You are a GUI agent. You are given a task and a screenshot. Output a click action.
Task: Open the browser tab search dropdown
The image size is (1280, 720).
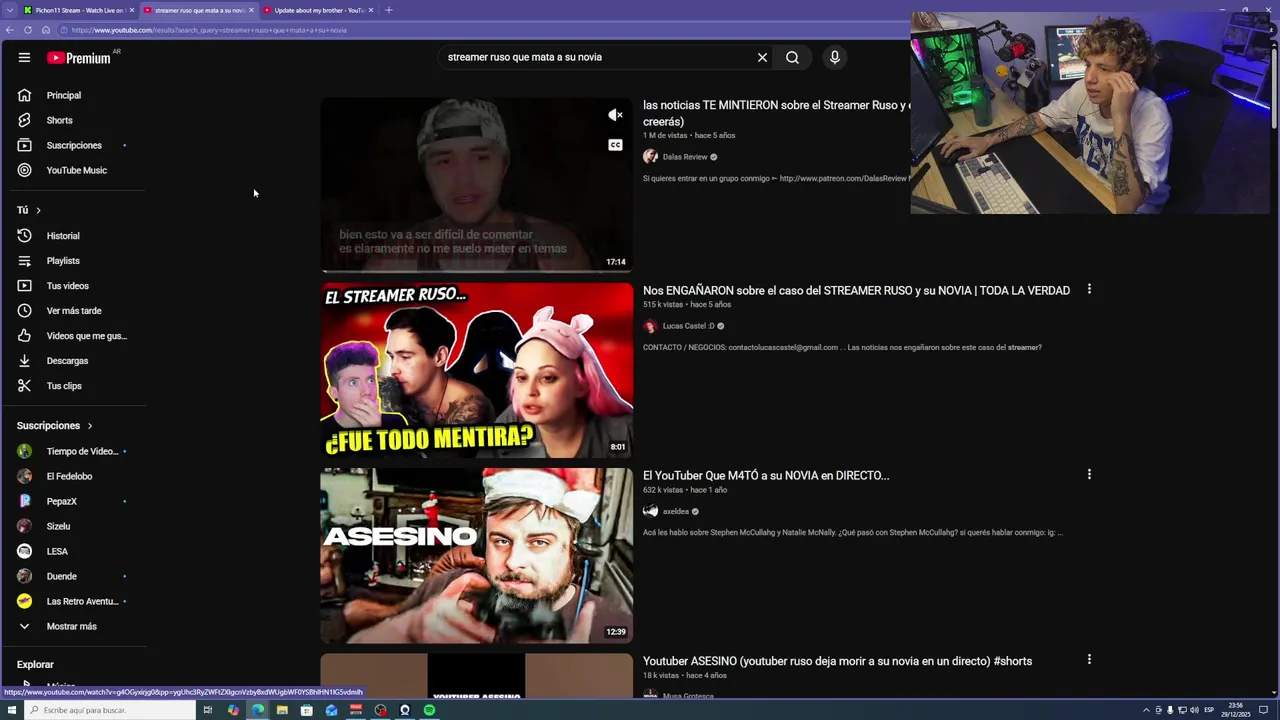(10, 10)
